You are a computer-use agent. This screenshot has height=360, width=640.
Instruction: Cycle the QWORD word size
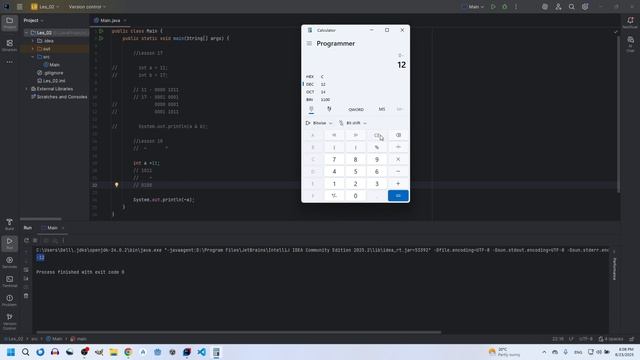pos(356,109)
